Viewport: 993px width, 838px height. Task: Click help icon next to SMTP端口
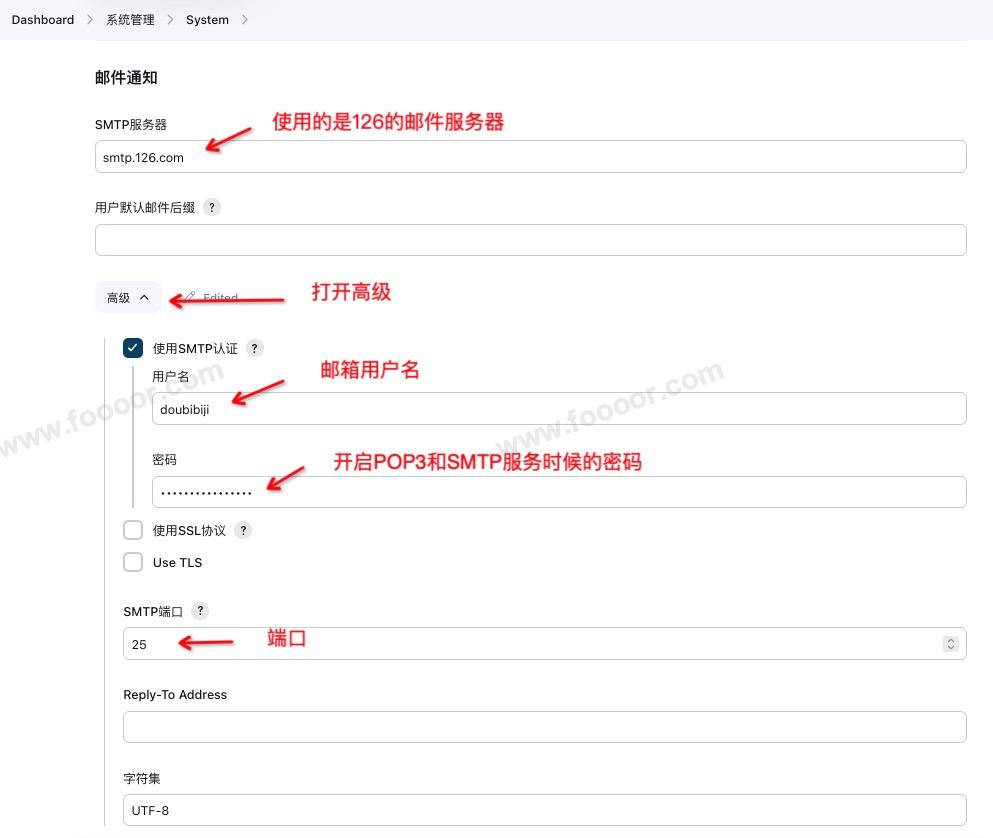(x=200, y=611)
